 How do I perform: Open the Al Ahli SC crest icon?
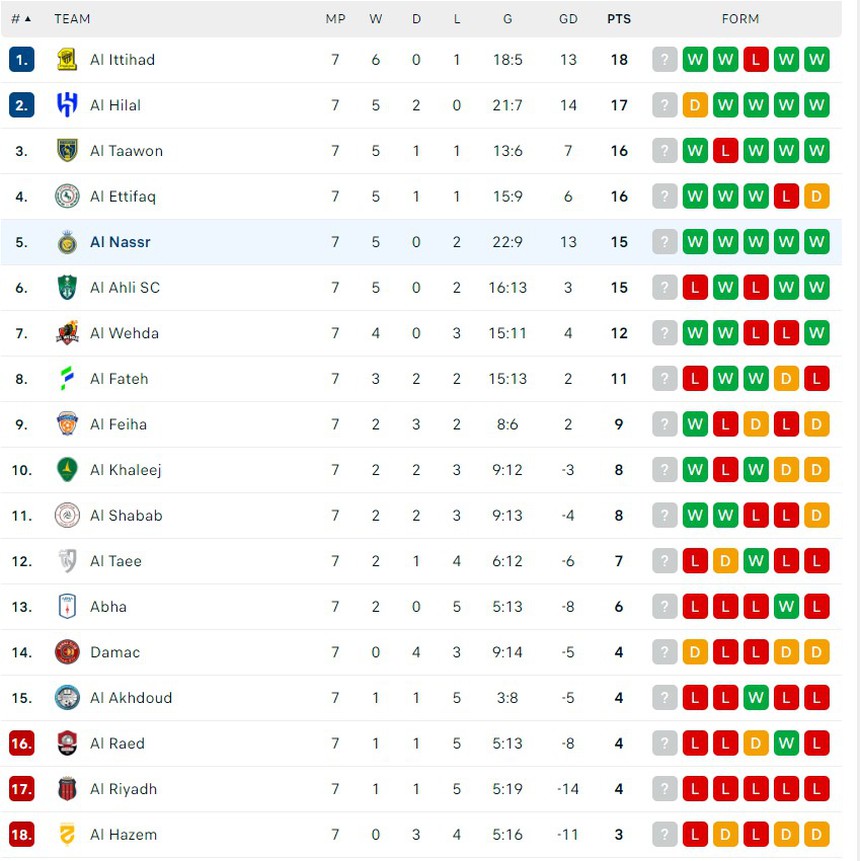pyautogui.click(x=67, y=287)
